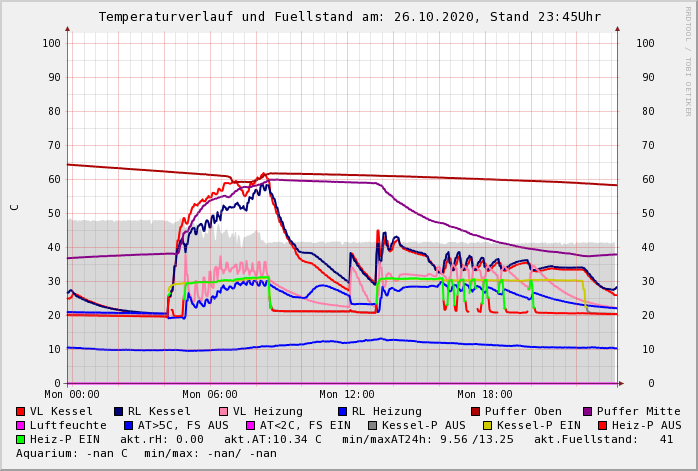The height and width of the screenshot is (471, 698).
Task: Select the Mon 12:00 time axis label
Action: [347, 394]
